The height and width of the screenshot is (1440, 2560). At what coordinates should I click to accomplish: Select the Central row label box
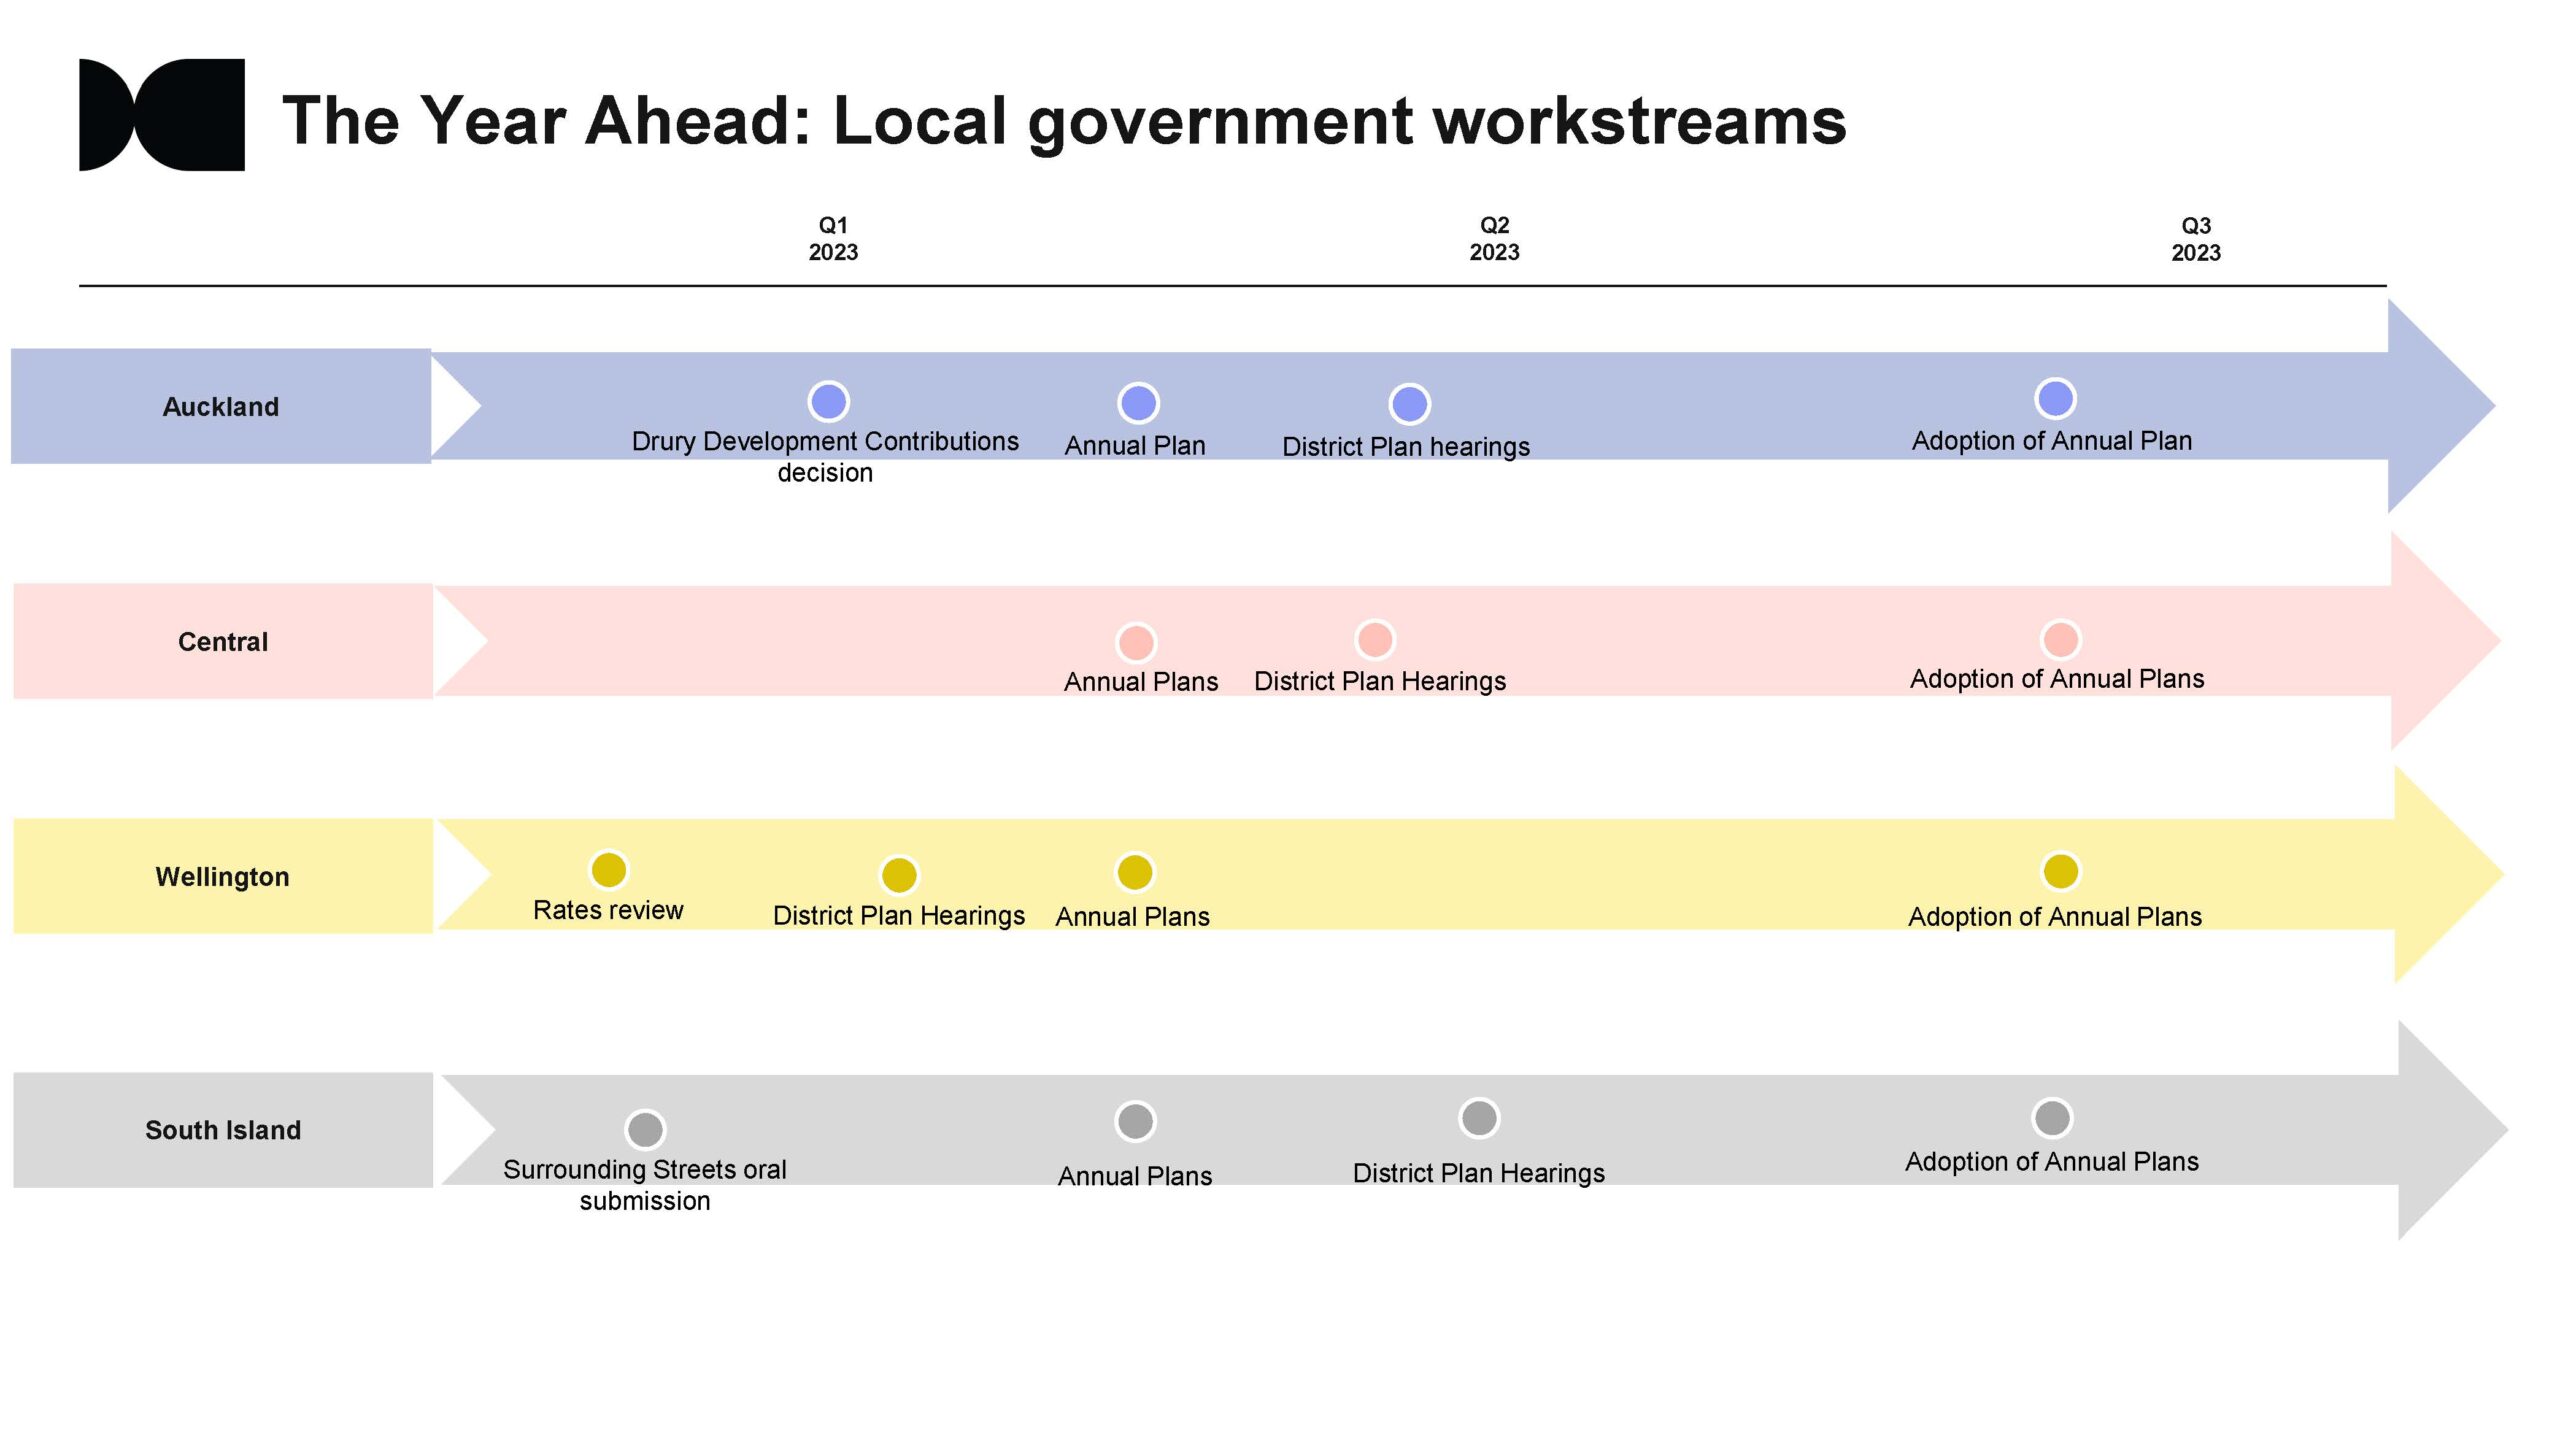click(x=223, y=641)
